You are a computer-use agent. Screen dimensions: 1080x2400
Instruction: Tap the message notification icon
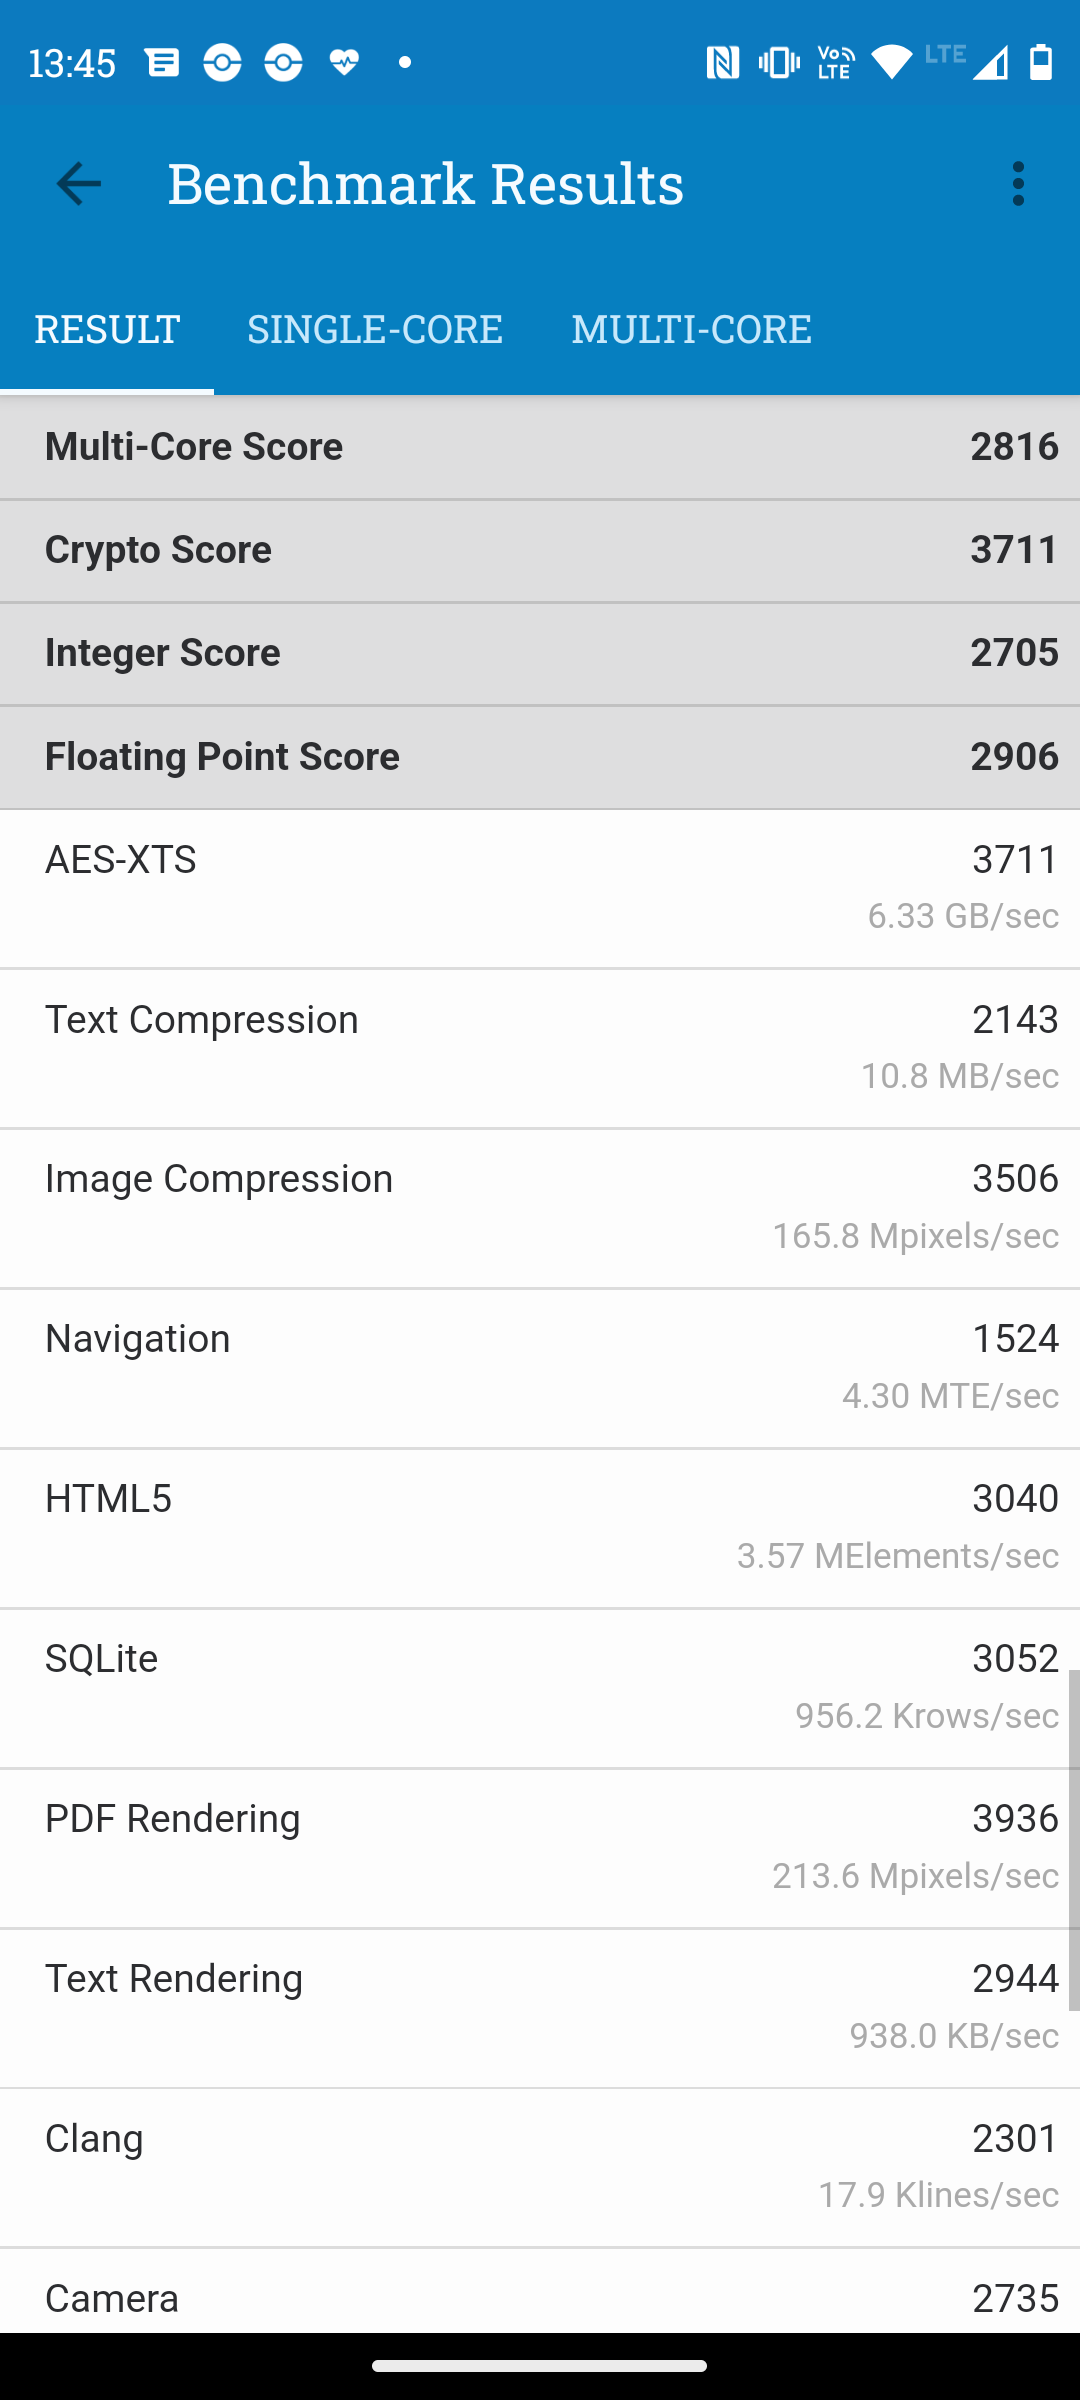pos(162,63)
